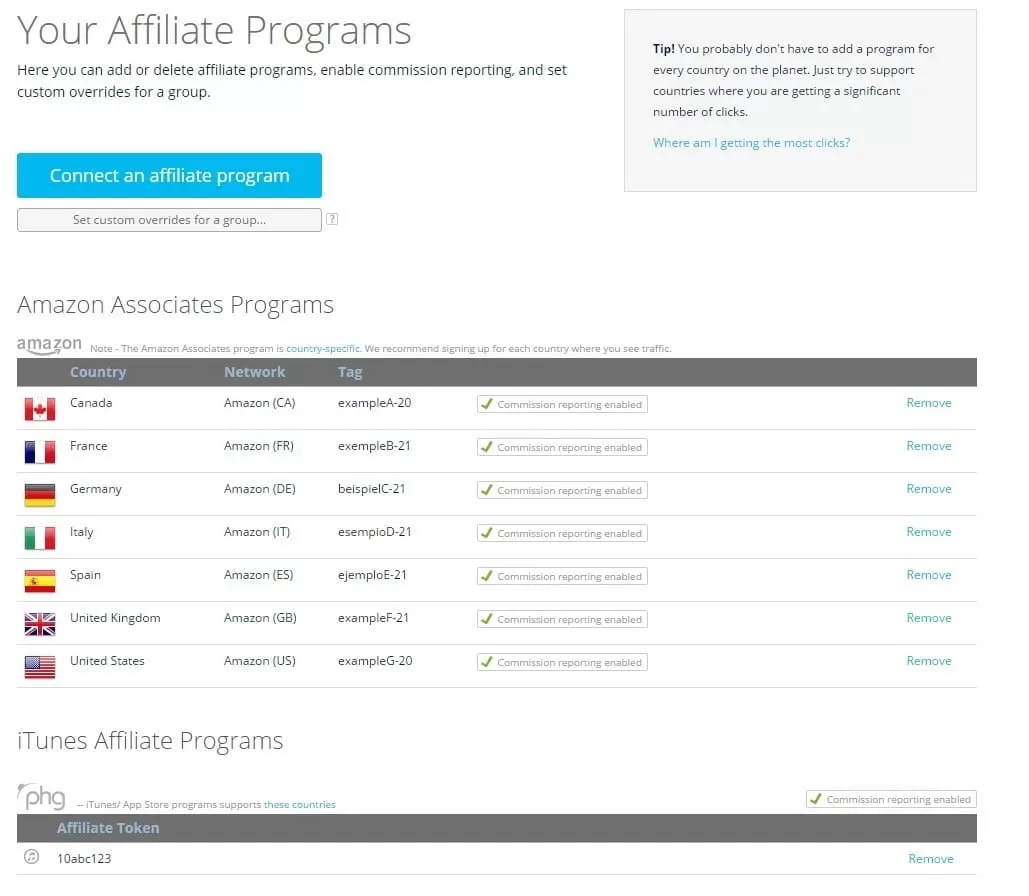The image size is (1029, 896).
Task: Select tag exampleA-20
Action: coord(374,403)
